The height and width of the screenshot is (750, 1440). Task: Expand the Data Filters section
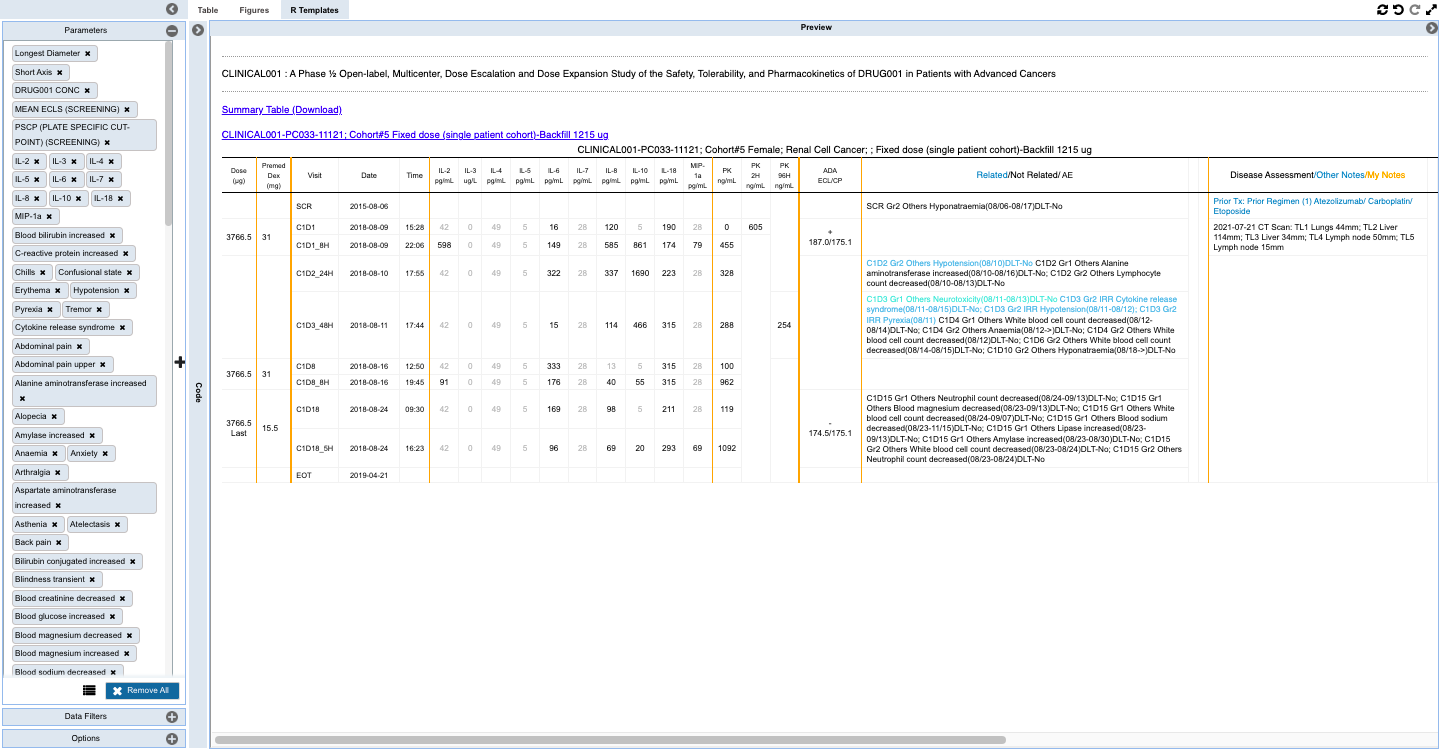pyautogui.click(x=174, y=716)
